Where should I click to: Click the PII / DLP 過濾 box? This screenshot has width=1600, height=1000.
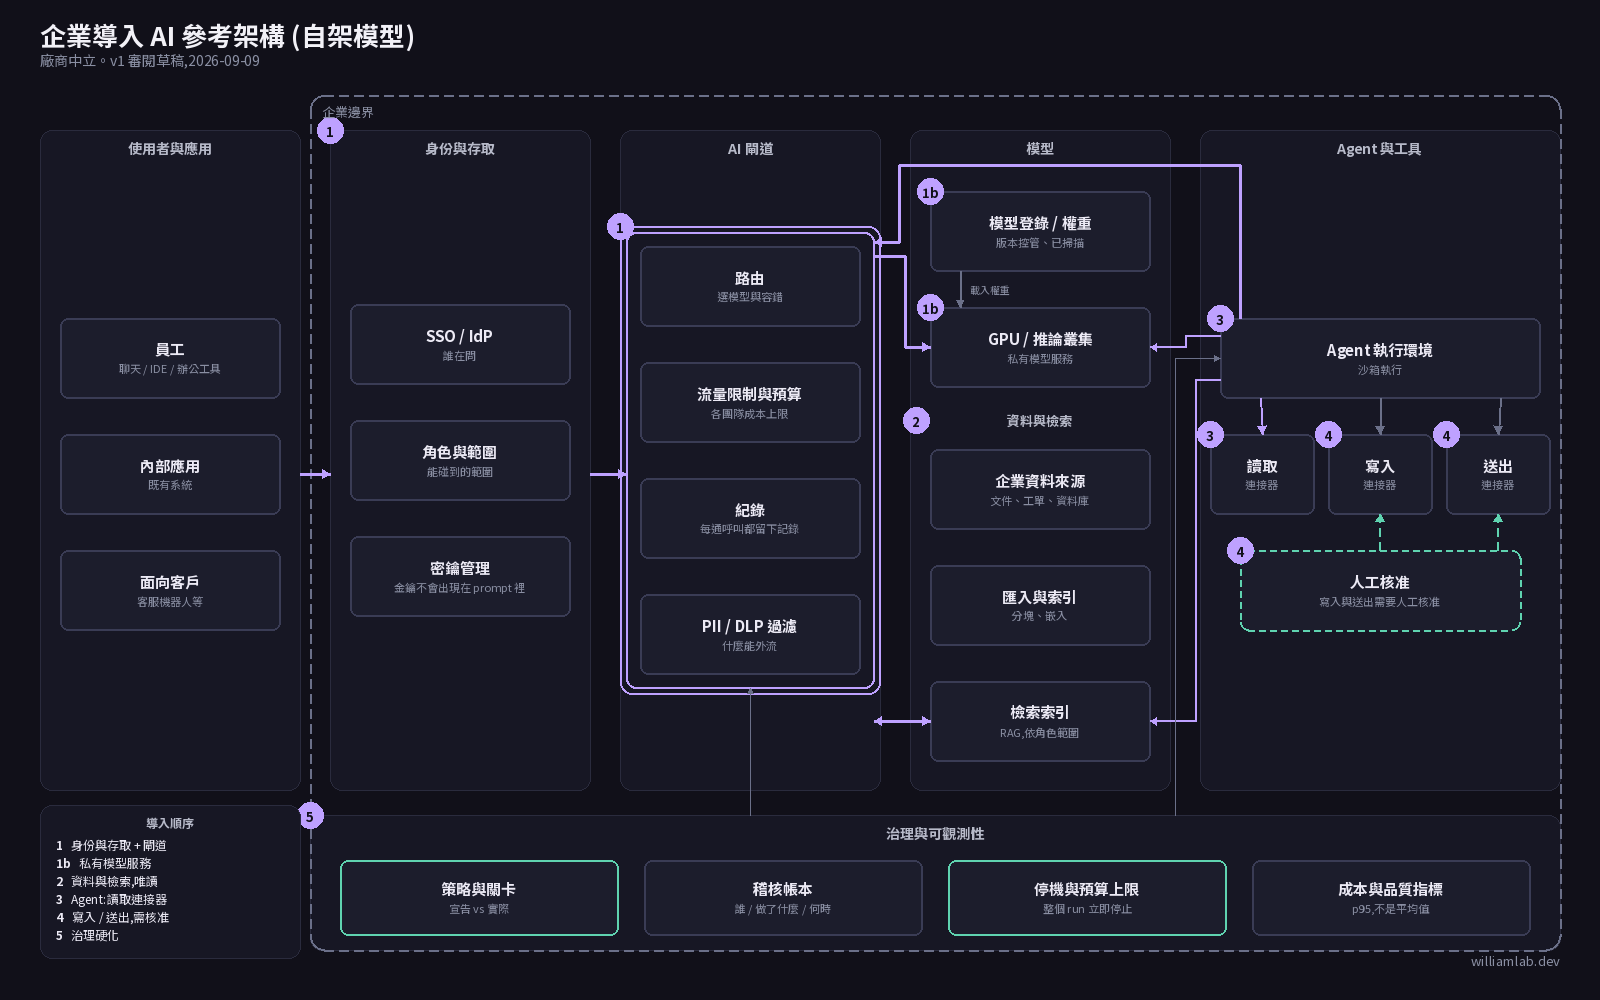(750, 634)
